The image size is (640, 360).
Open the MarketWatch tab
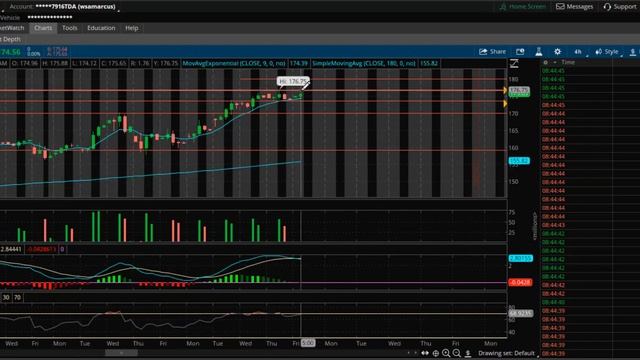point(12,28)
